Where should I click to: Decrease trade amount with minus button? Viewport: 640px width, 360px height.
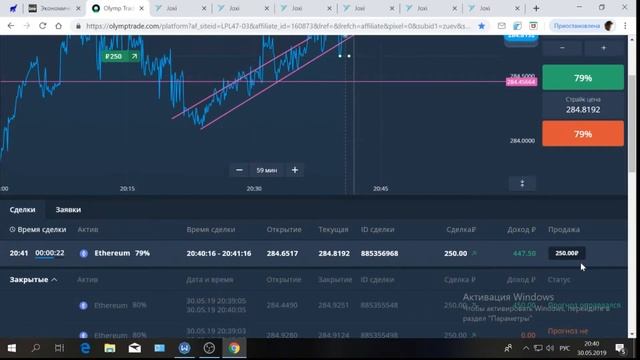(x=562, y=48)
